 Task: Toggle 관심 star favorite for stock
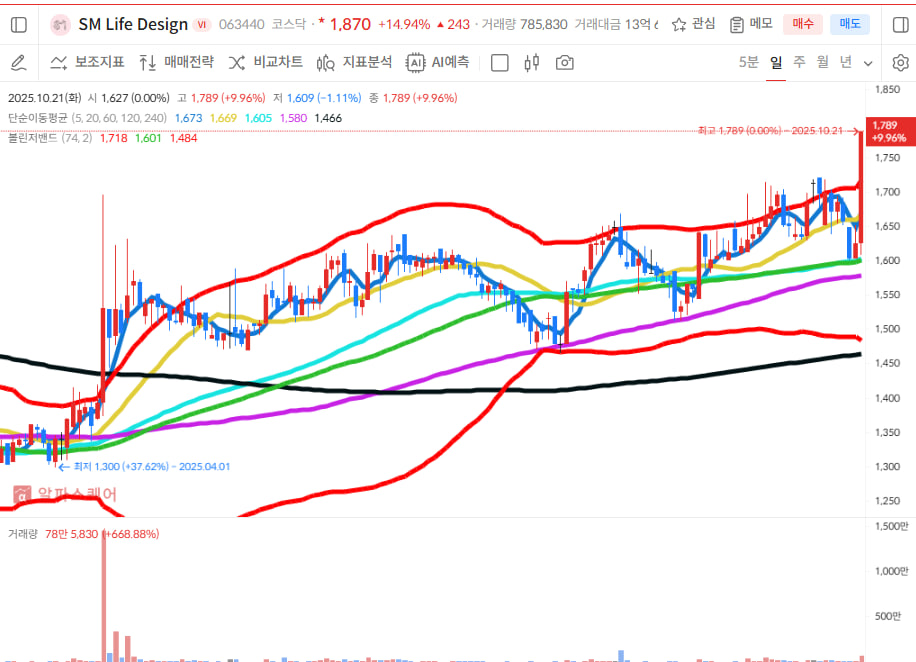click(x=693, y=24)
